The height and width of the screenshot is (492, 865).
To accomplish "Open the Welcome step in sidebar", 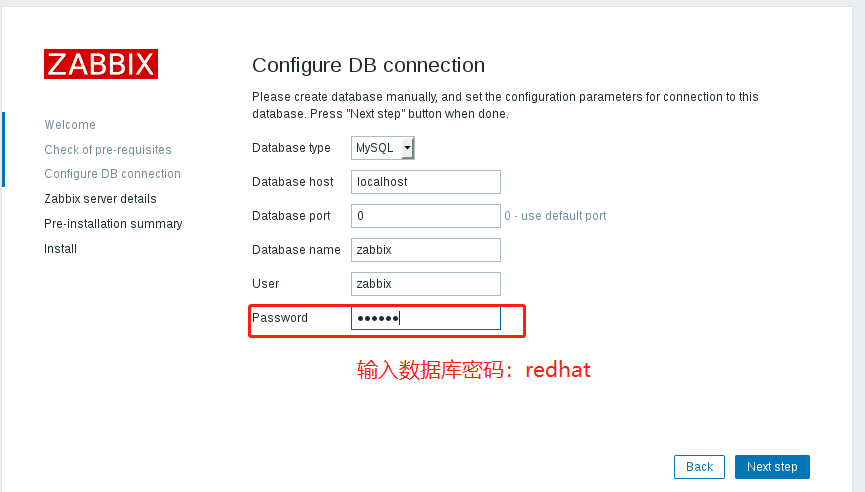I will tap(70, 125).
